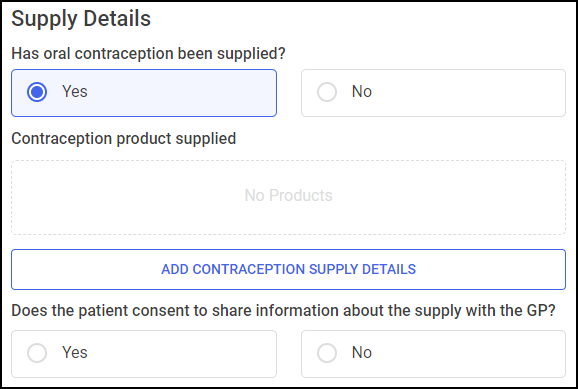Image resolution: width=578 pixels, height=389 pixels.
Task: Click the dashed empty products box
Action: tap(288, 197)
